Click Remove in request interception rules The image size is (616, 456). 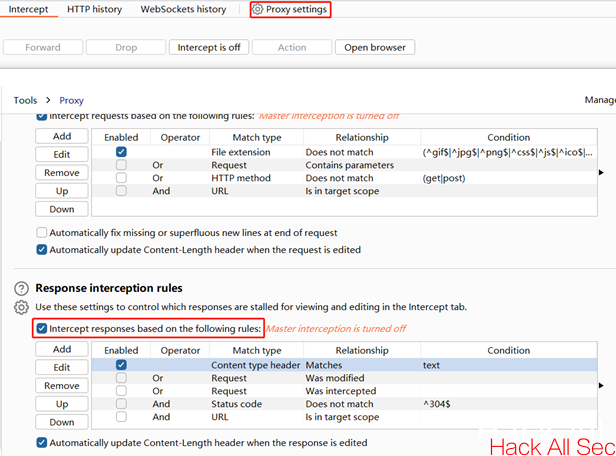point(62,172)
